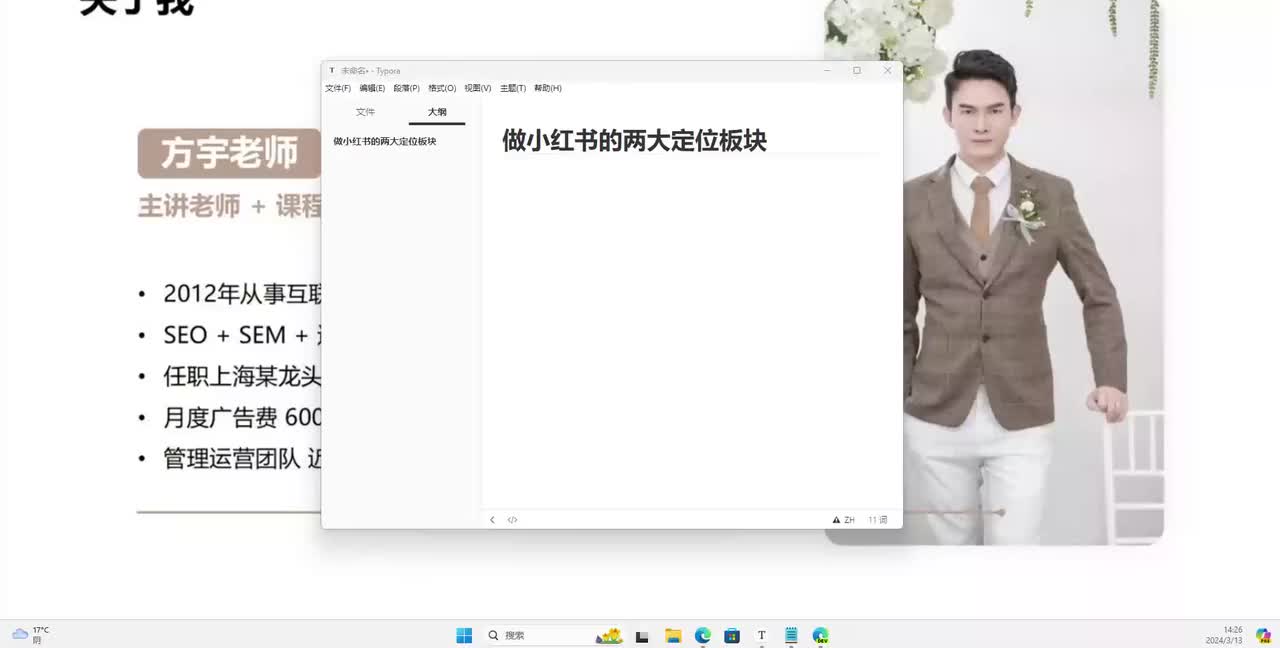Open the 段落(P) menu
Image resolution: width=1280 pixels, height=648 pixels.
point(407,88)
